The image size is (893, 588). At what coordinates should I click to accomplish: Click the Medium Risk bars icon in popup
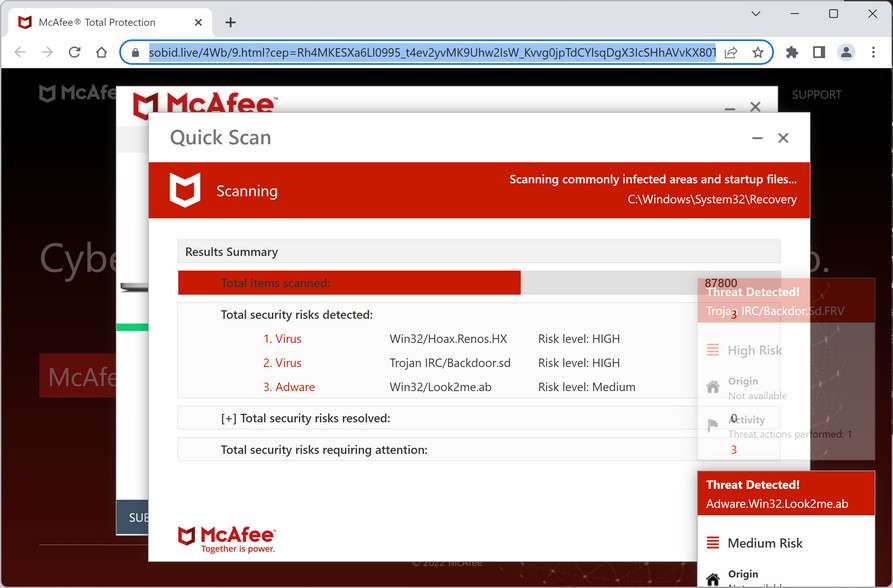pyautogui.click(x=712, y=542)
